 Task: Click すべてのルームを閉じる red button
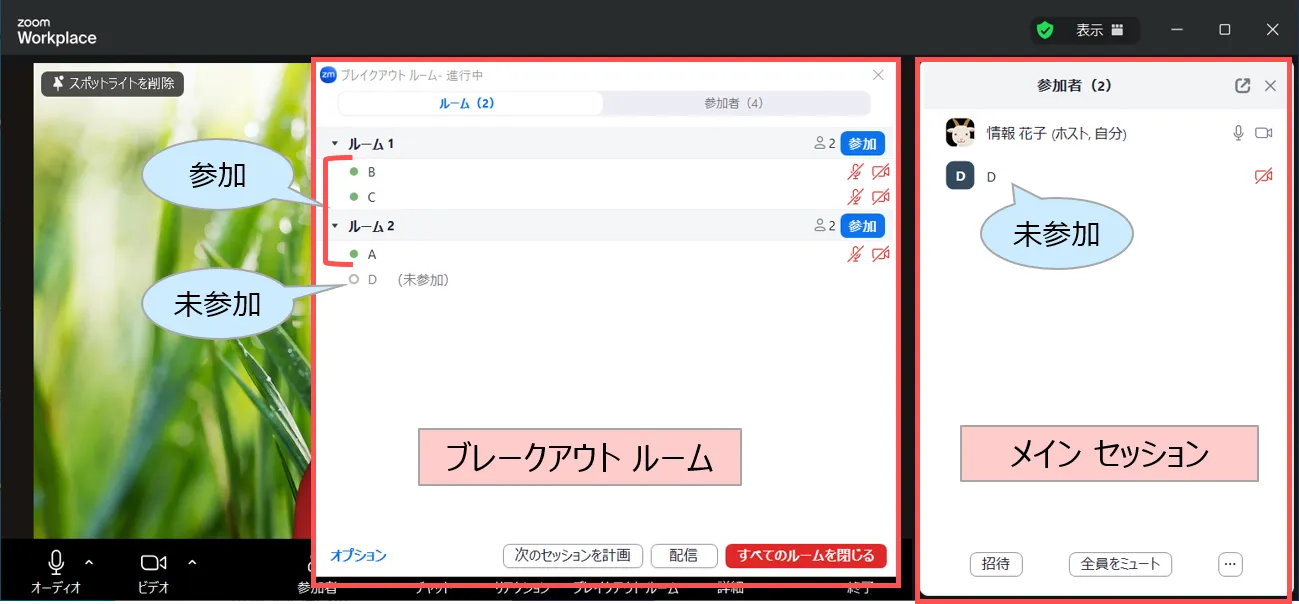tap(805, 556)
